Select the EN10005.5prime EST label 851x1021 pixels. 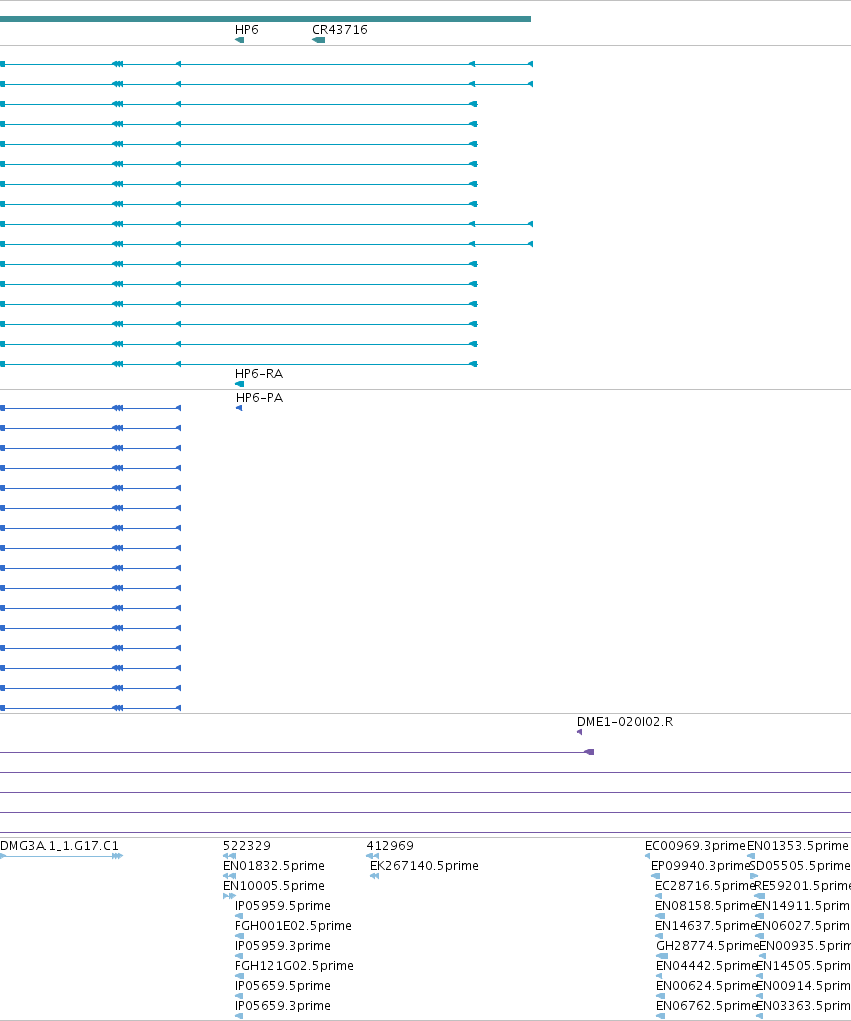(273, 886)
